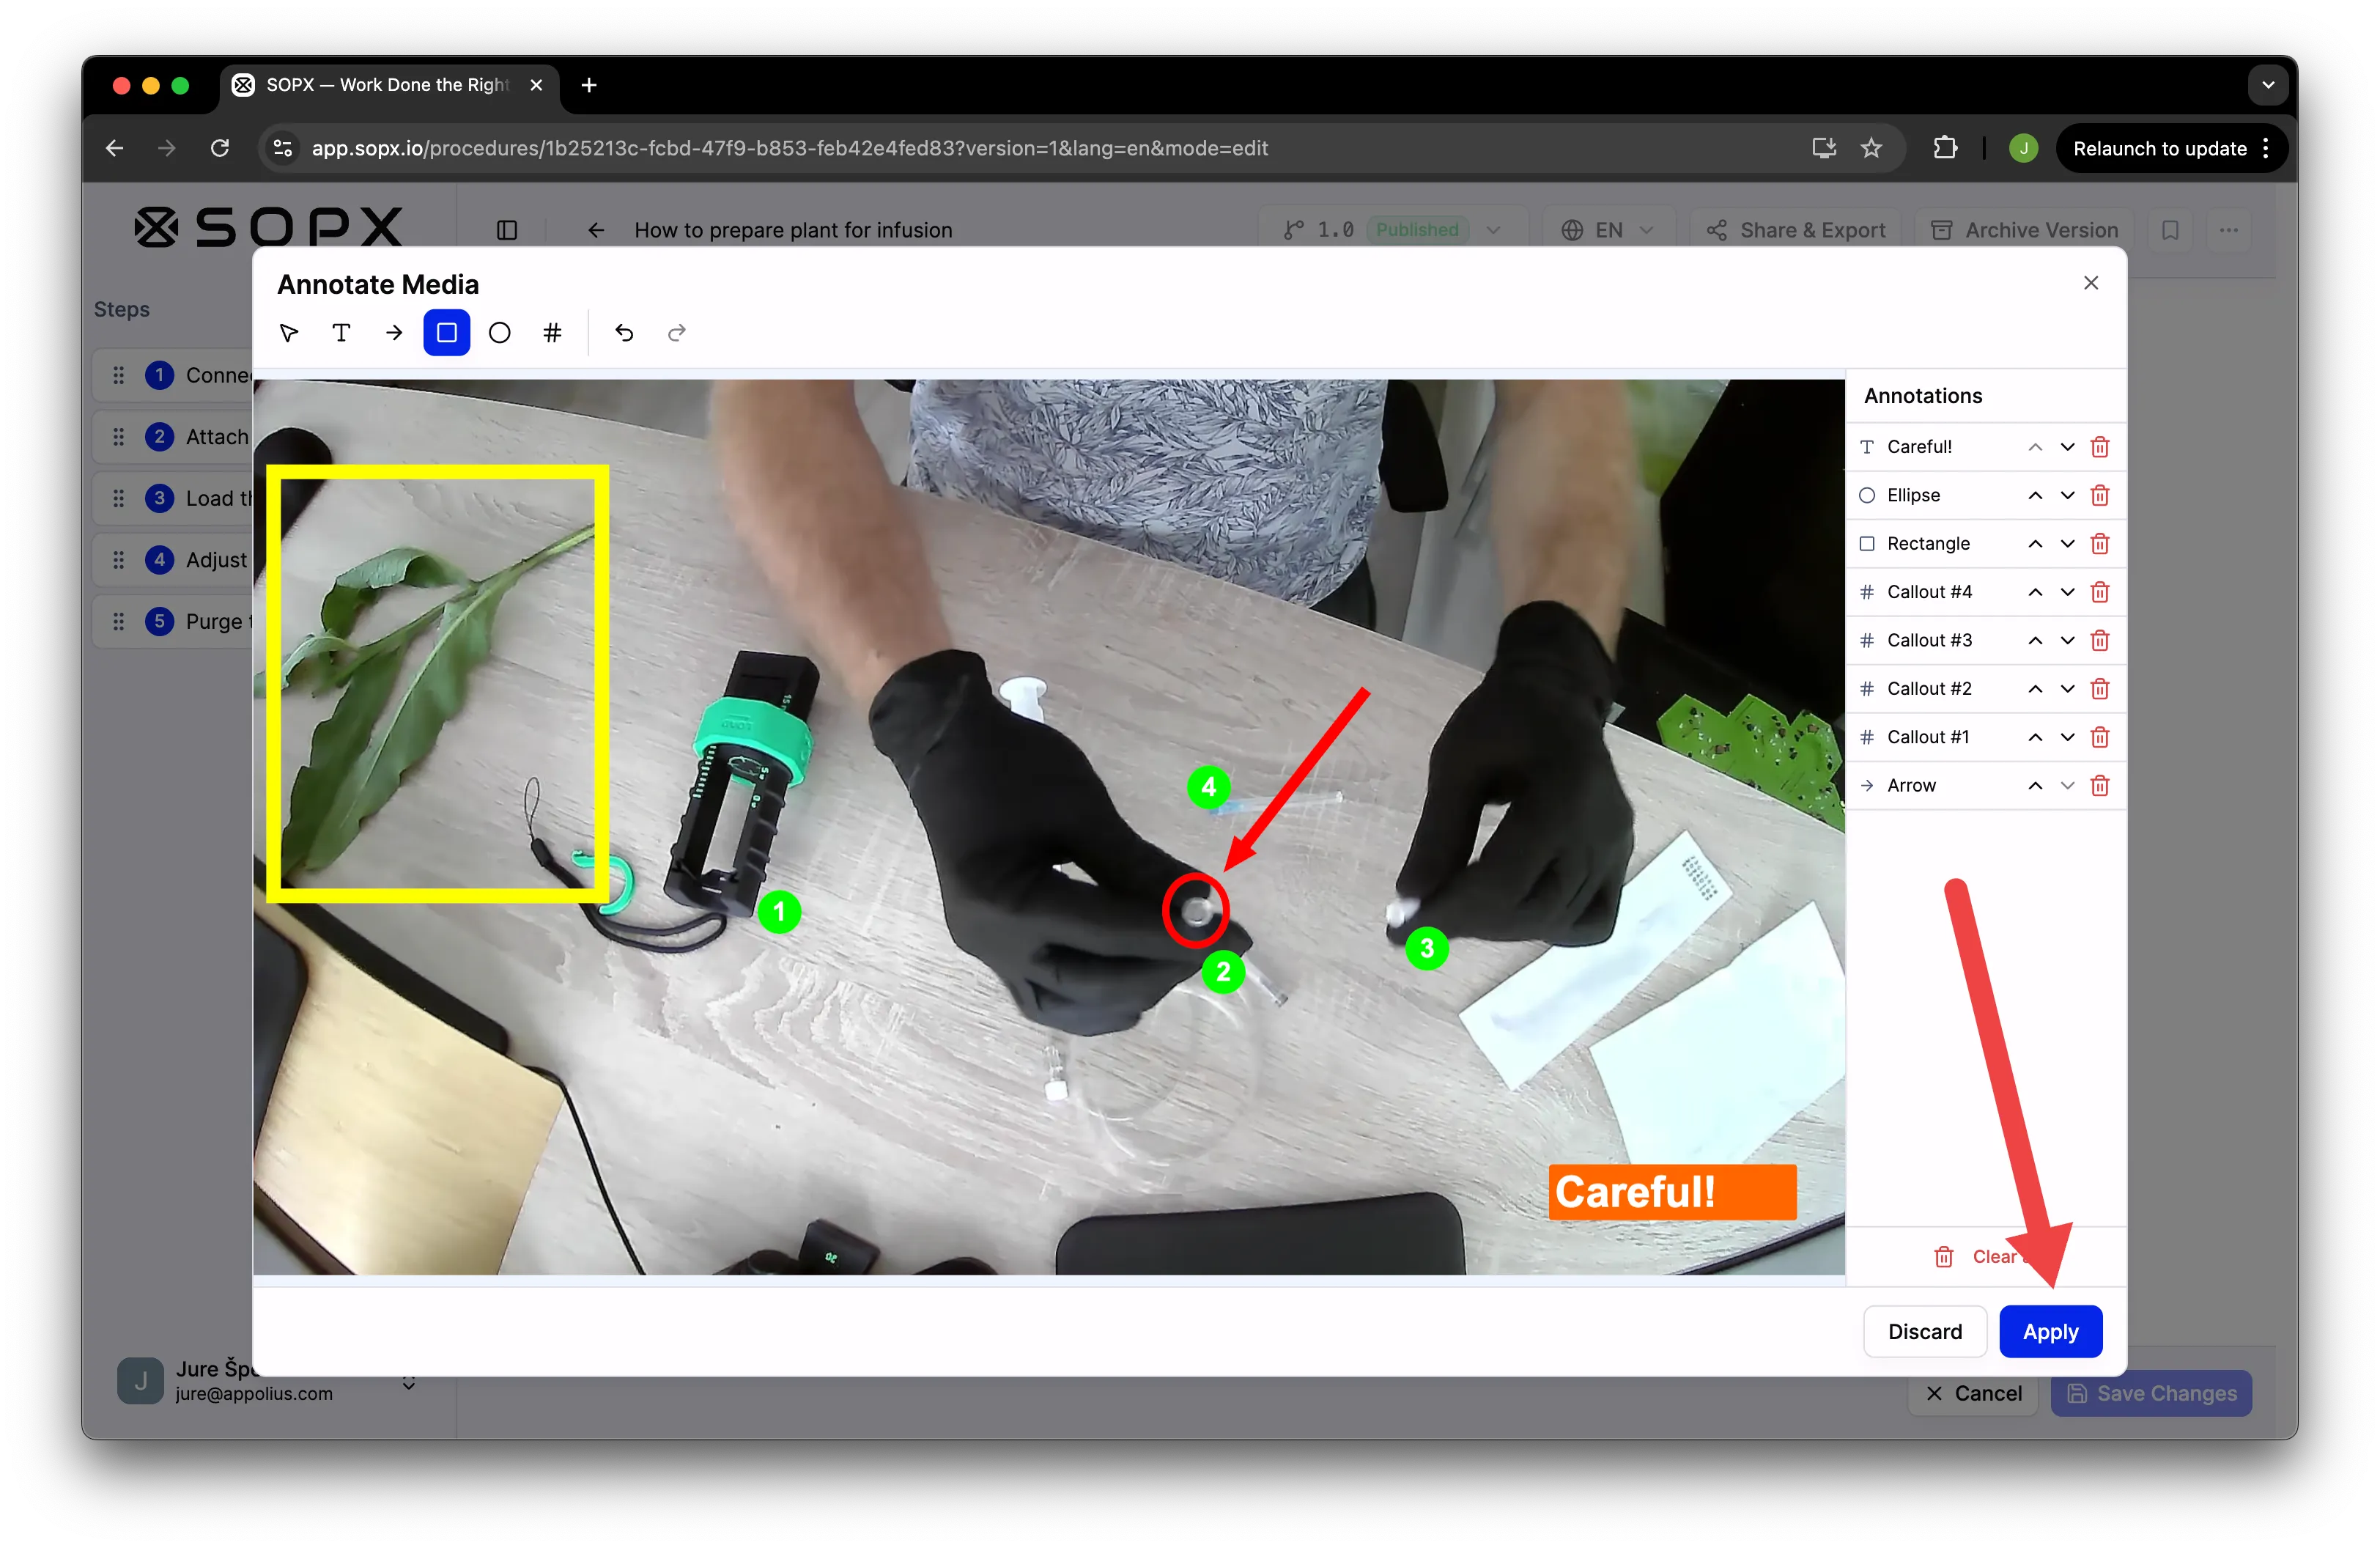The width and height of the screenshot is (2380, 1548).
Task: Delete the Callout #1 annotation
Action: tap(2100, 737)
